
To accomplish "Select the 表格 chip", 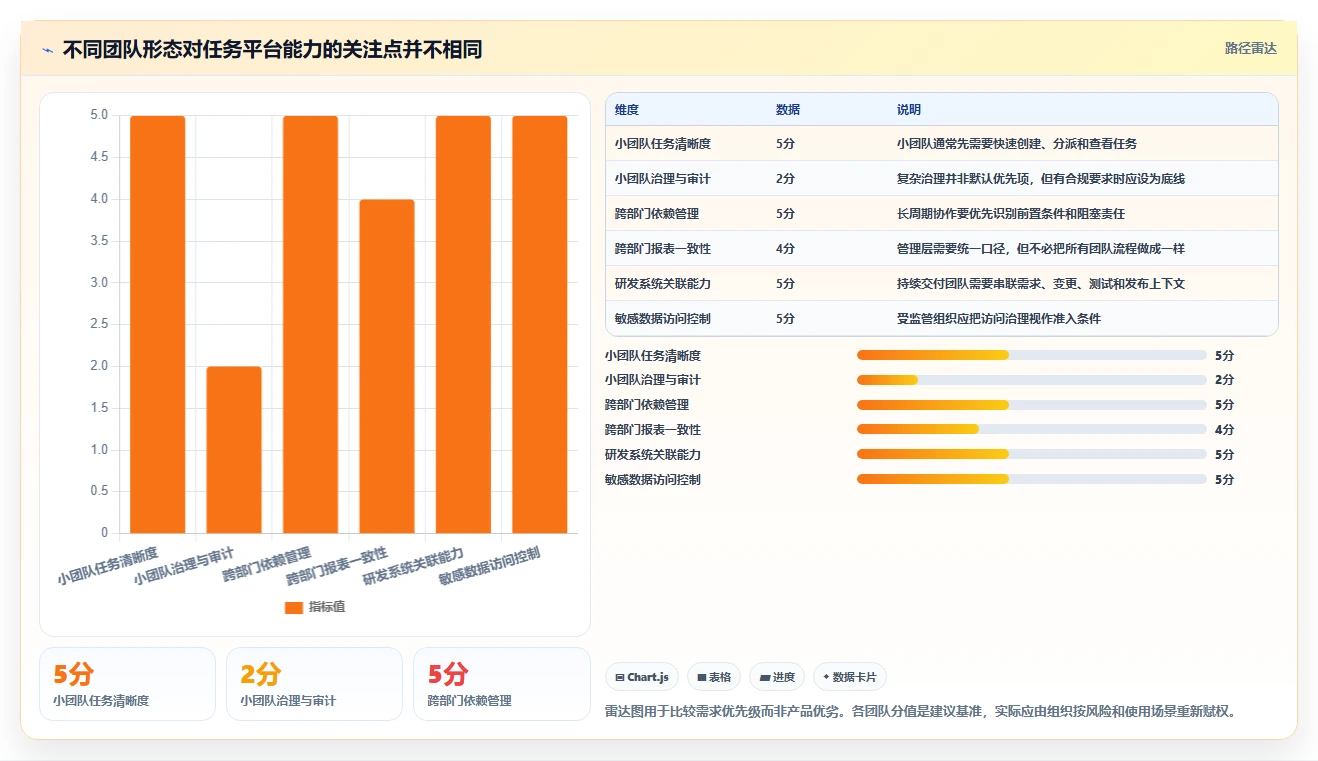I will (x=714, y=677).
